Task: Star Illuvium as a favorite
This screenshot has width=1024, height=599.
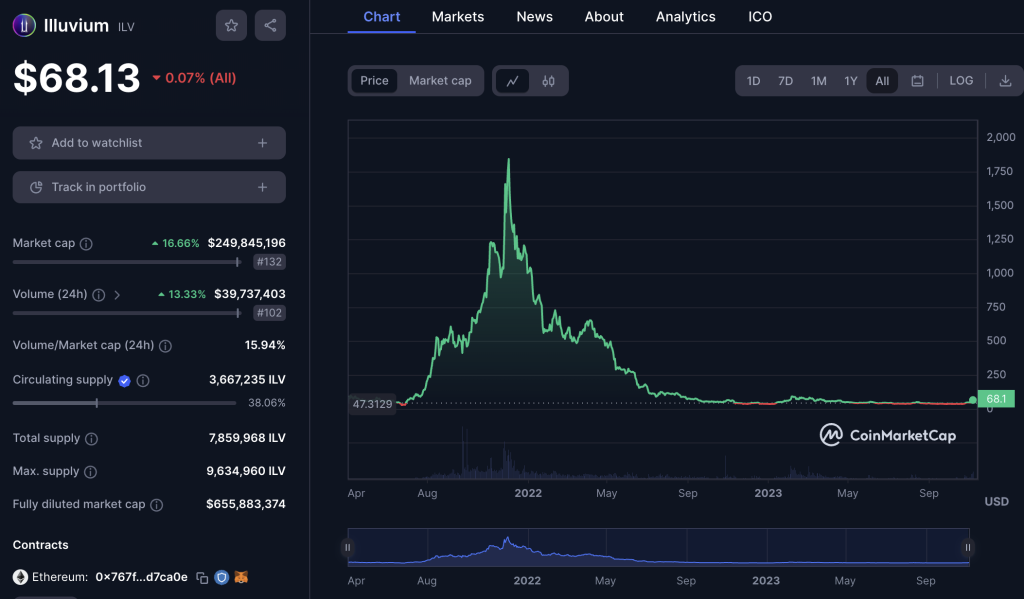Action: point(231,25)
